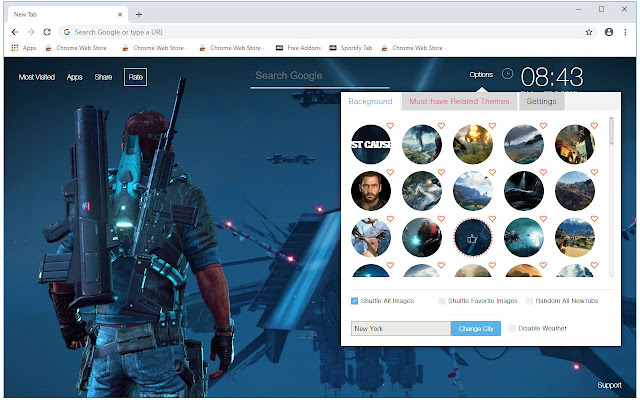Screen dimensions: 640x400
Task: Click the clock icon beside the time
Action: coord(507,74)
